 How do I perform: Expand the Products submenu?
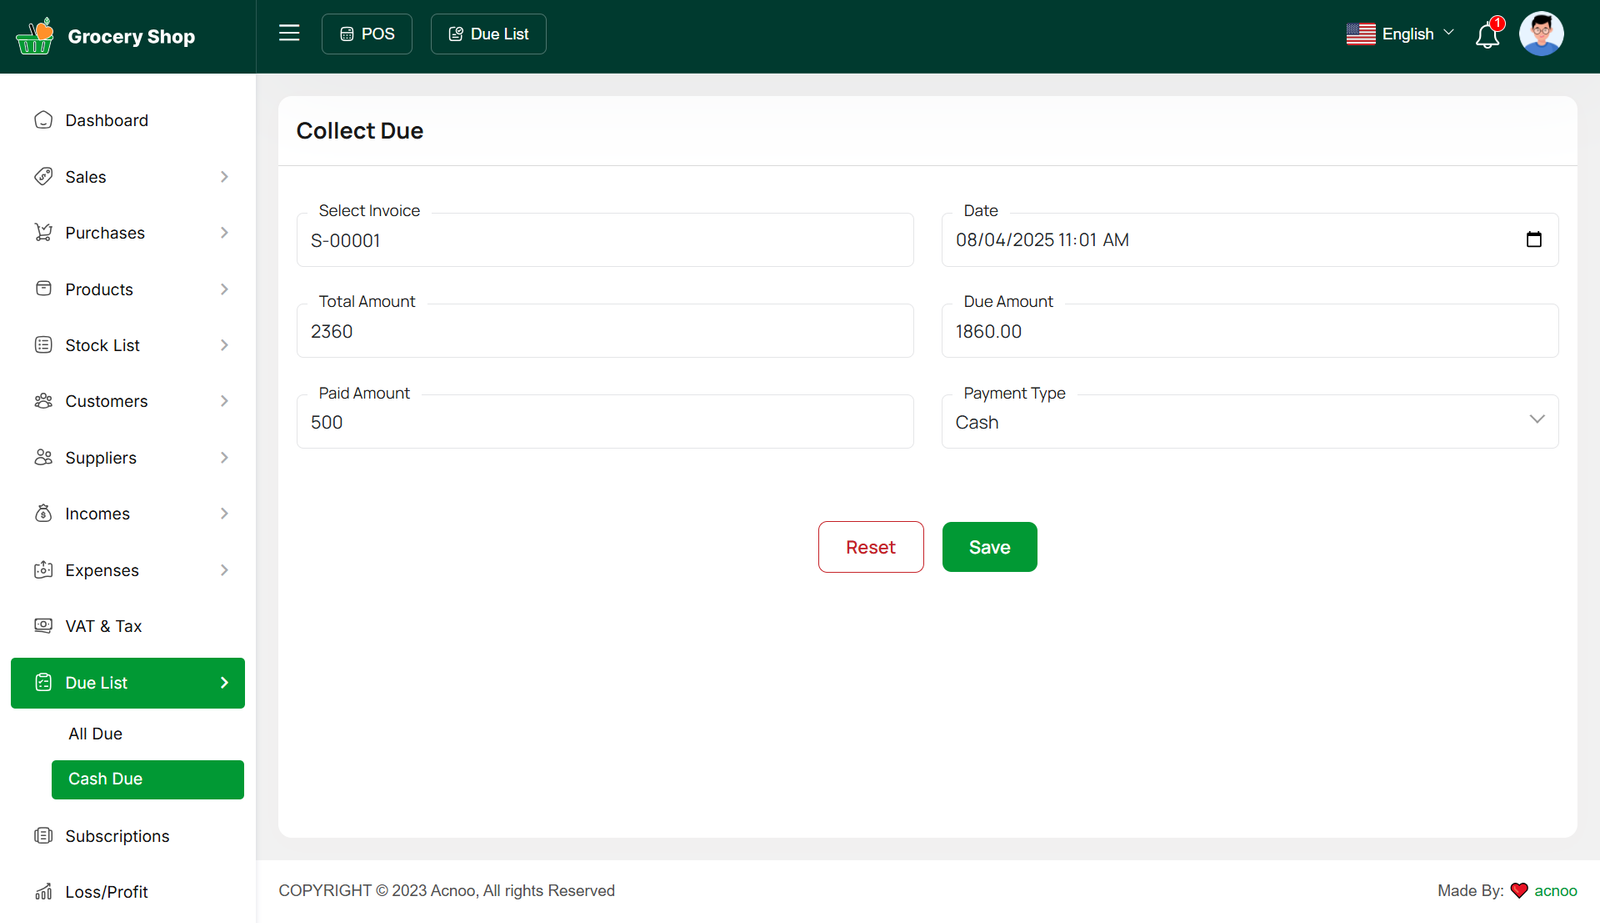point(224,289)
